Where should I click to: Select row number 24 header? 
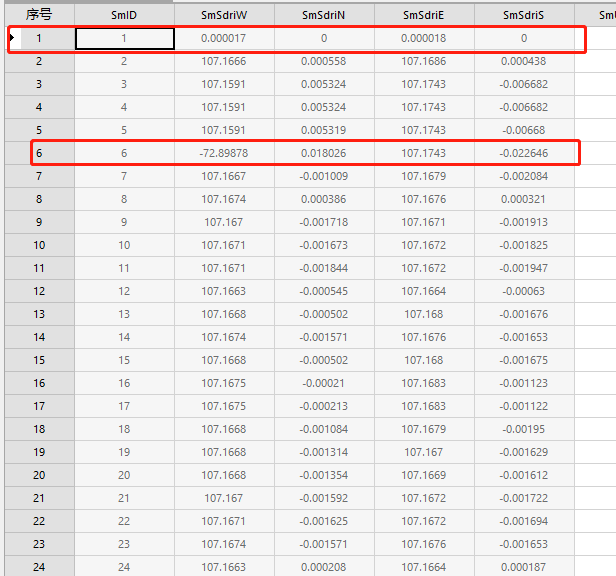click(39, 567)
